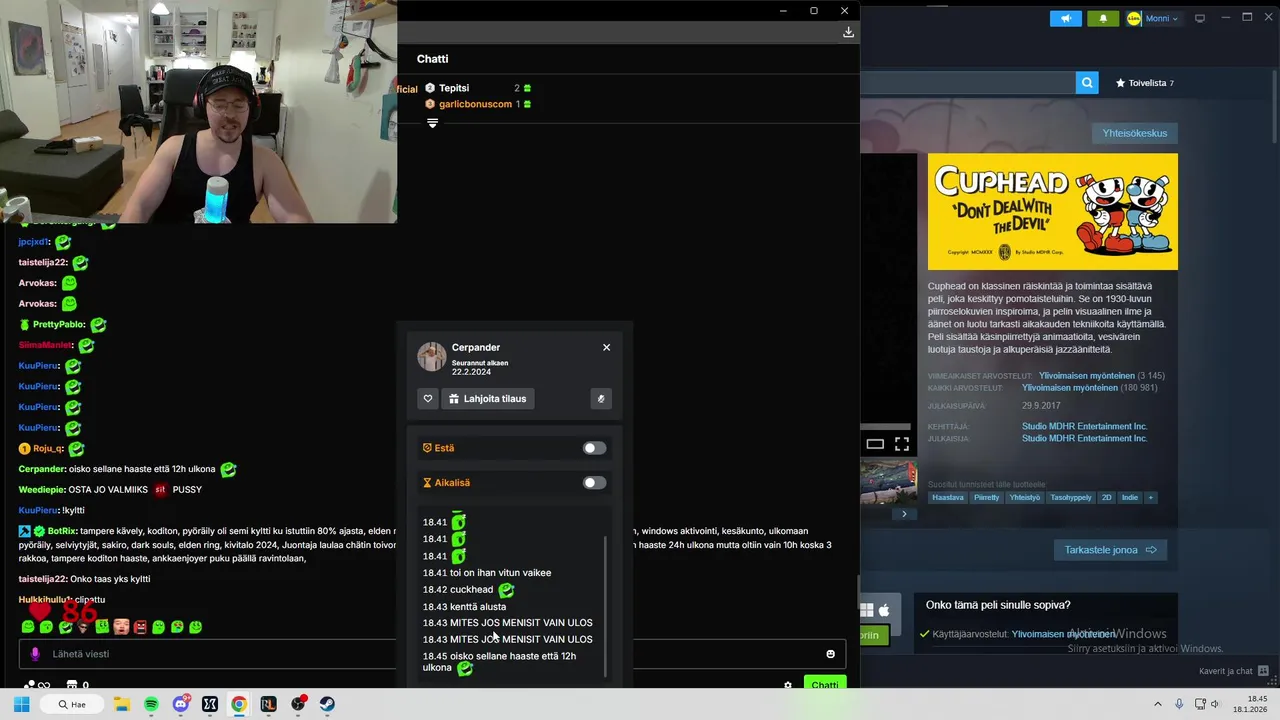Toggle the Aikalisä timeout switch

point(594,482)
